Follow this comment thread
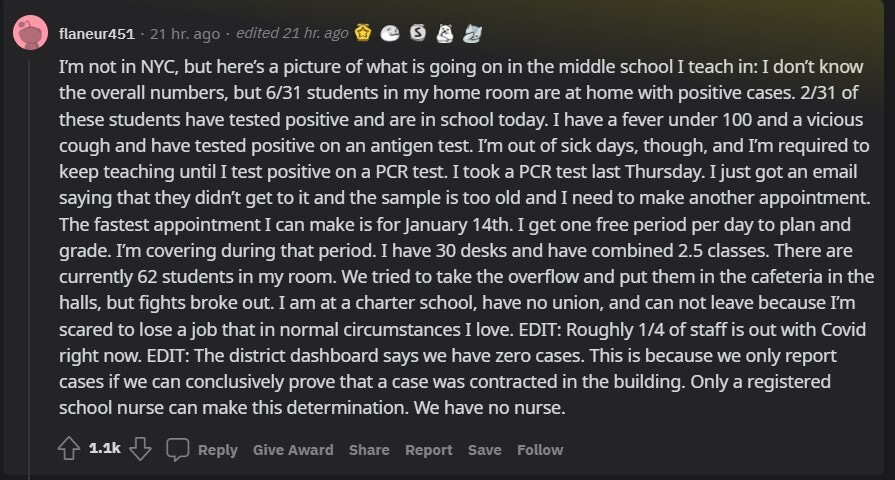This screenshot has height=480, width=895. coord(540,450)
